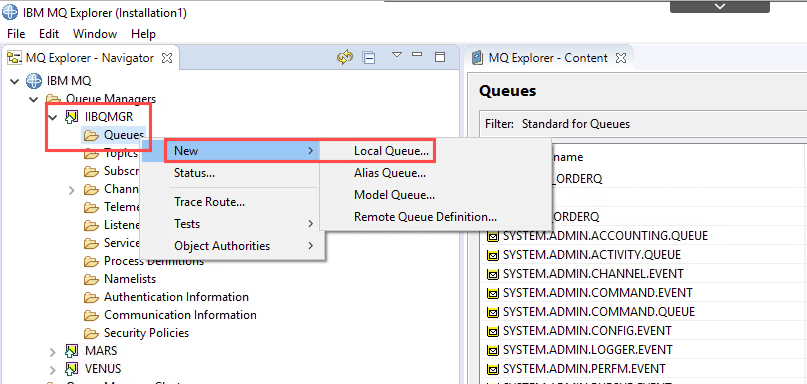807x384 pixels.
Task: Select the SYSTEM.ADMIN.PERFM.EVENT queue row
Action: [x=584, y=369]
